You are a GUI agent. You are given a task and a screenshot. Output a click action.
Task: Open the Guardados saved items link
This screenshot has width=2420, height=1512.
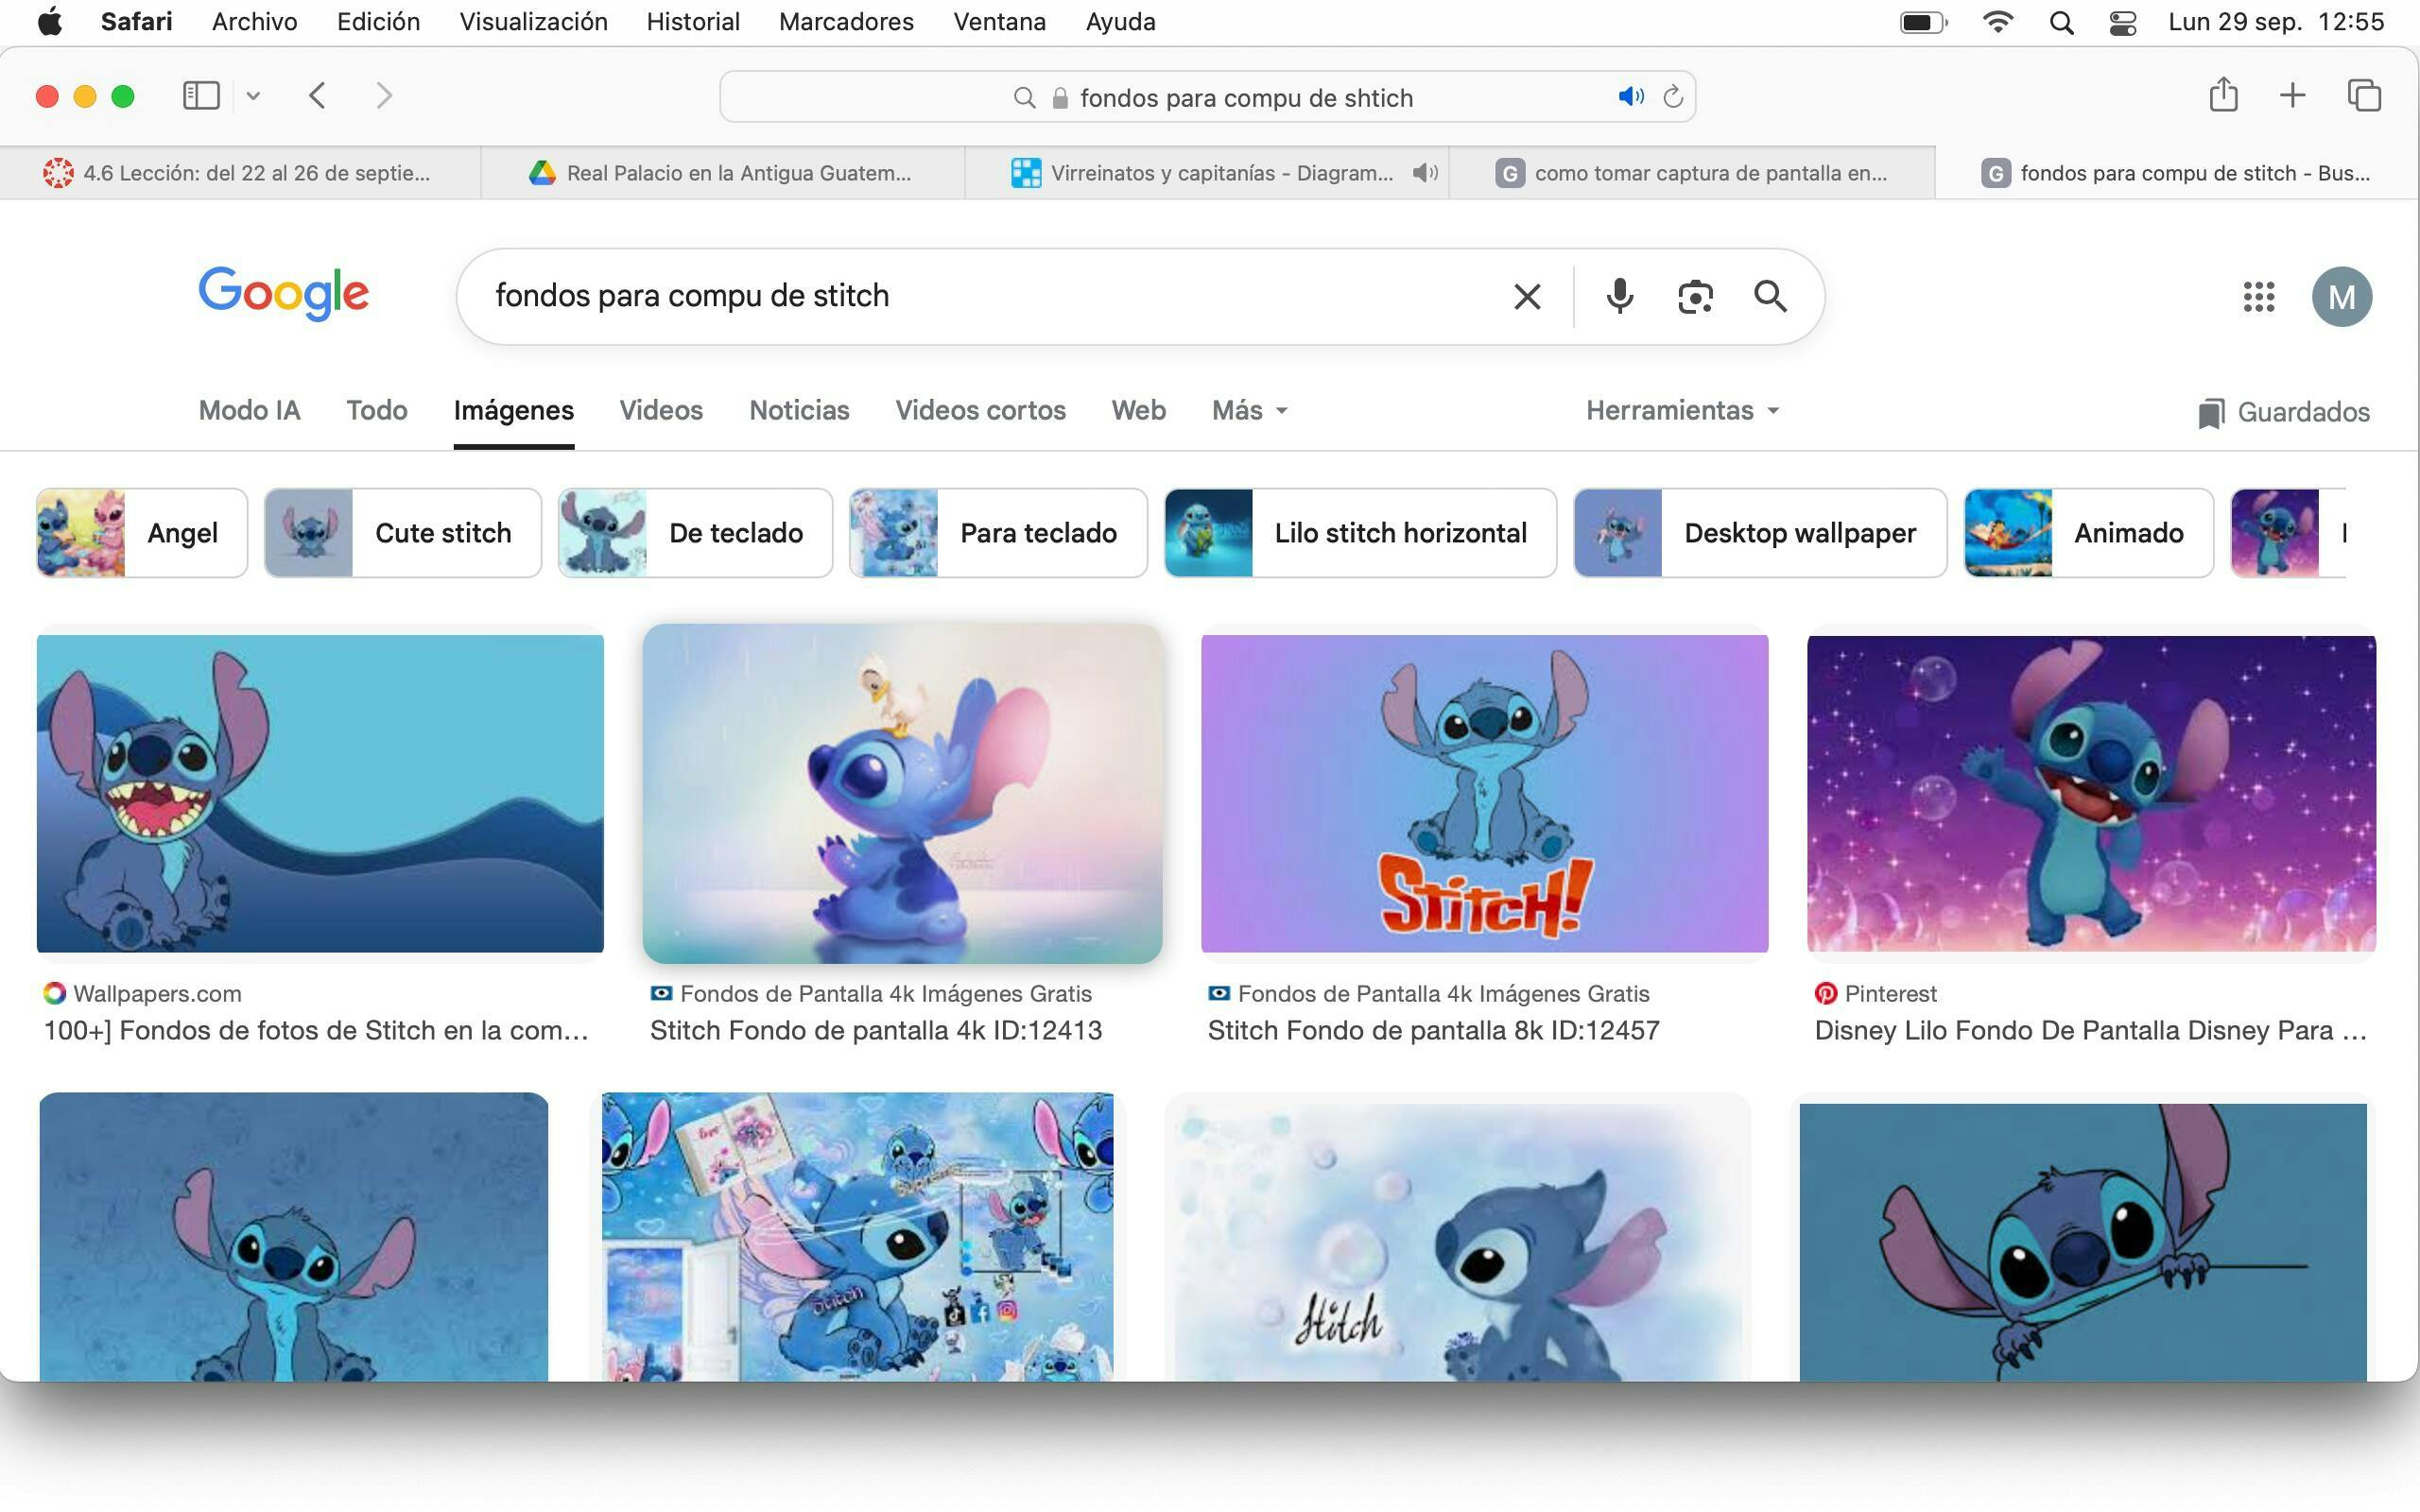[x=2284, y=412]
